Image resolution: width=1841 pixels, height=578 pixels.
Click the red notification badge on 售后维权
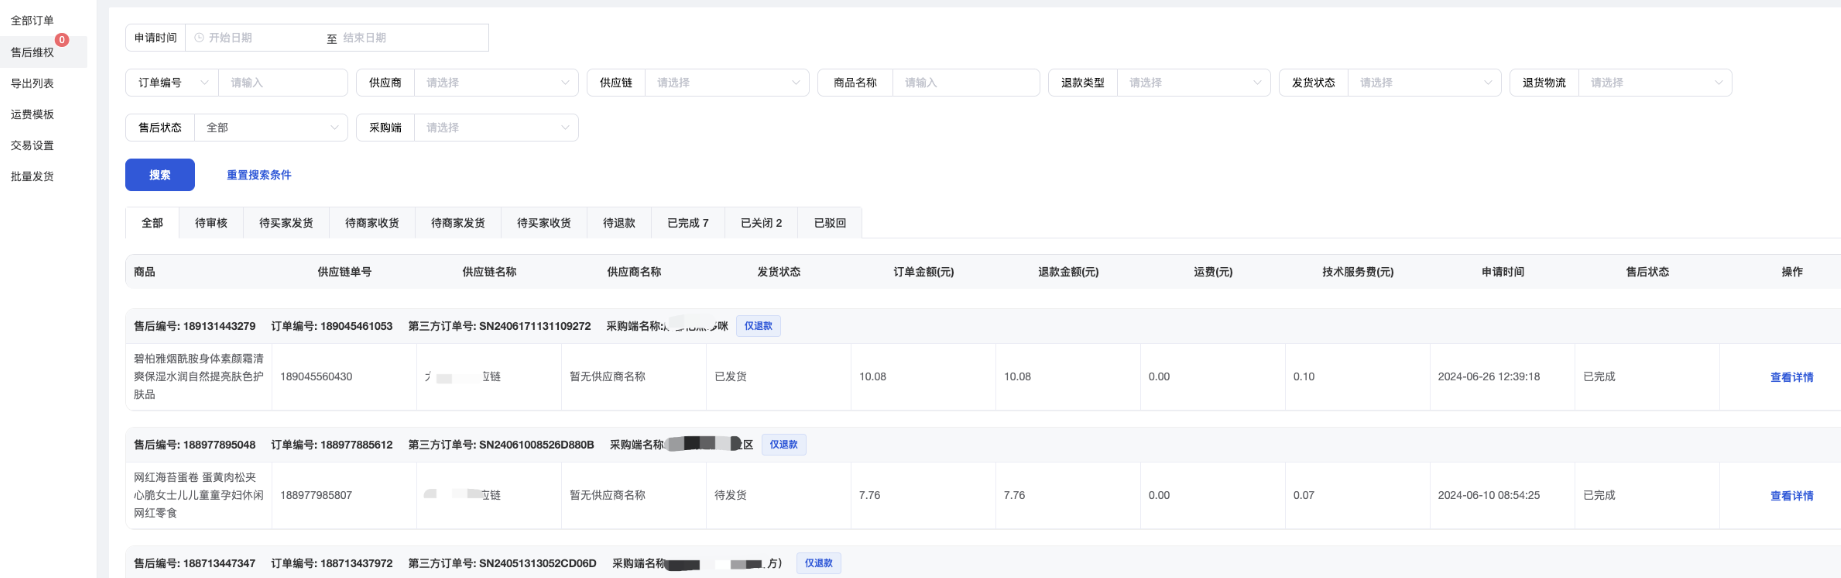(x=62, y=40)
